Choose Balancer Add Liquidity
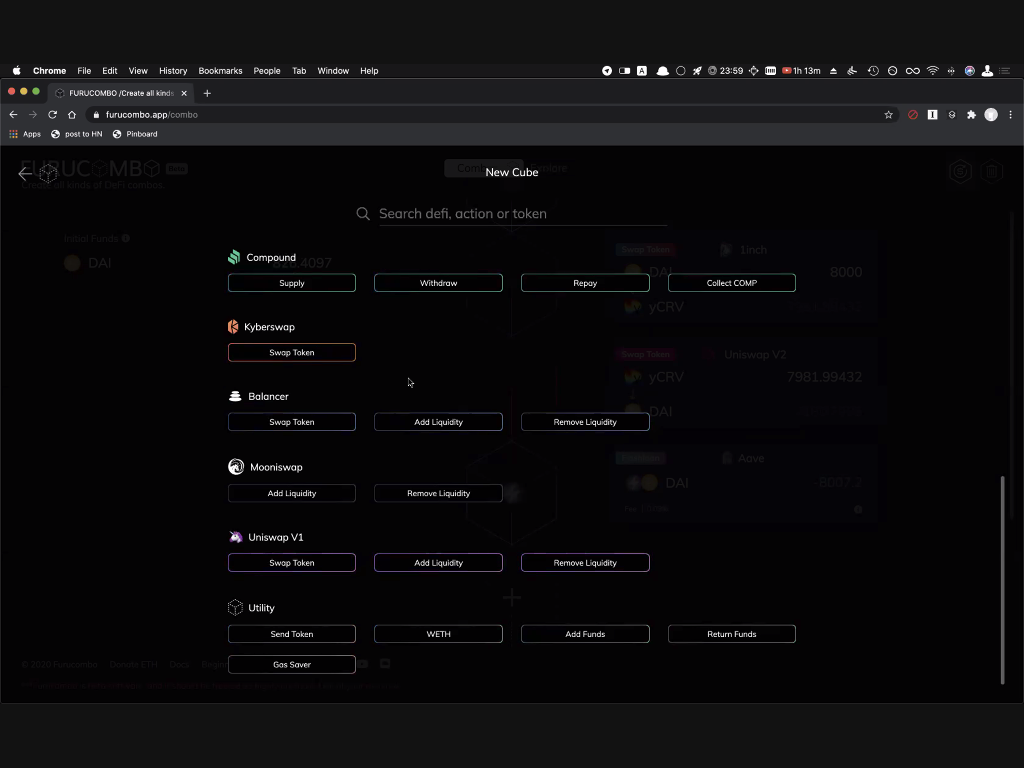 (438, 422)
